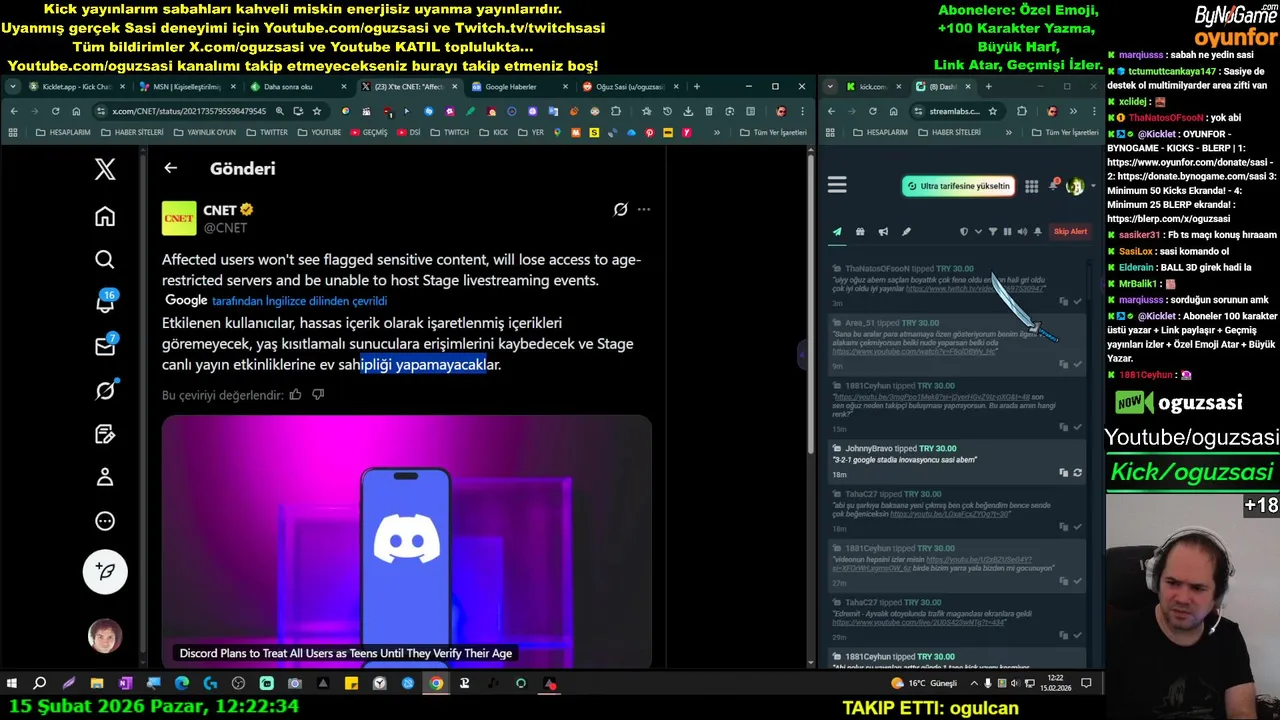Mute Streamlabs alerts with speaker icon
Image resolution: width=1280 pixels, height=720 pixels.
point(1022,232)
